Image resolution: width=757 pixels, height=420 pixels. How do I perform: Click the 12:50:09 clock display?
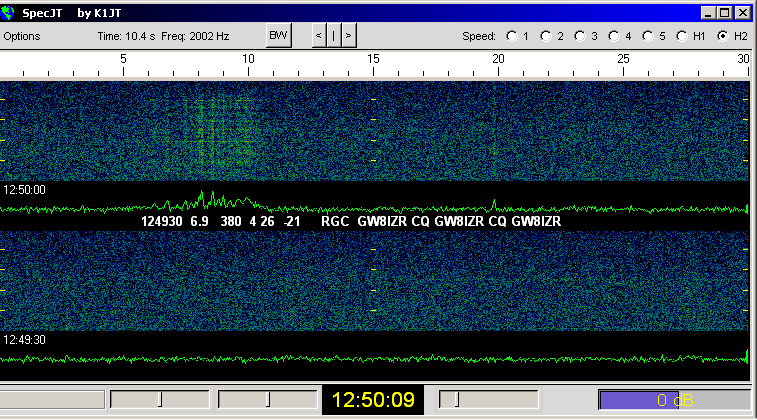[373, 400]
